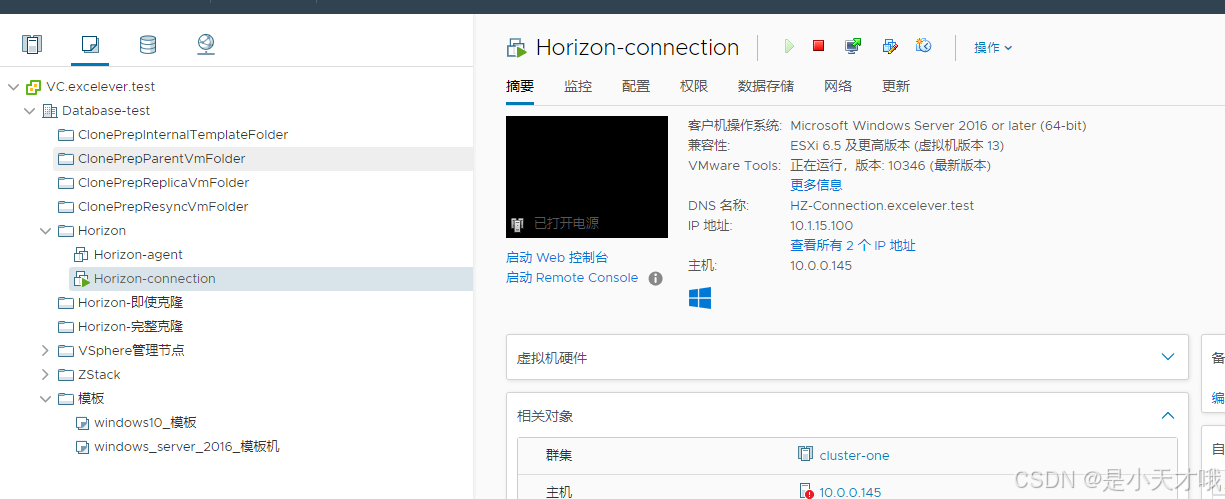Image resolution: width=1225 pixels, height=499 pixels.
Task: Open the Networking inventory view
Action: click(206, 44)
